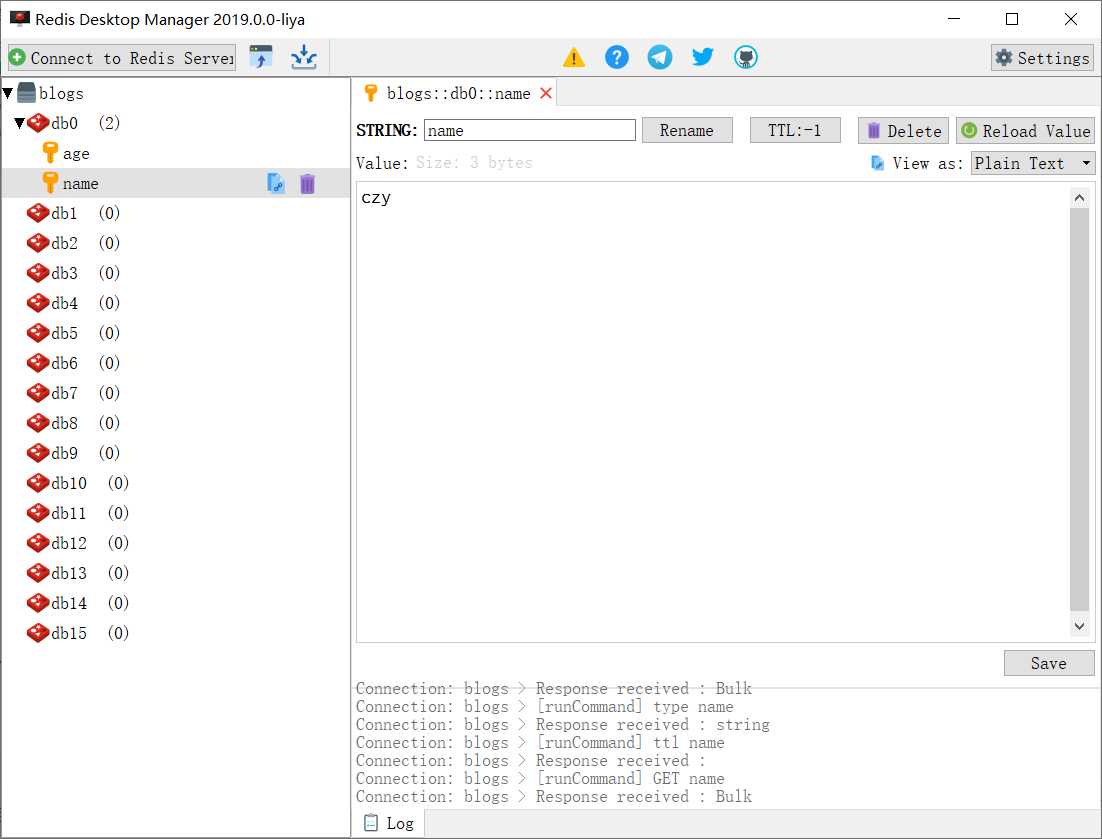
Task: Click the db1 red database icon
Action: [x=38, y=213]
